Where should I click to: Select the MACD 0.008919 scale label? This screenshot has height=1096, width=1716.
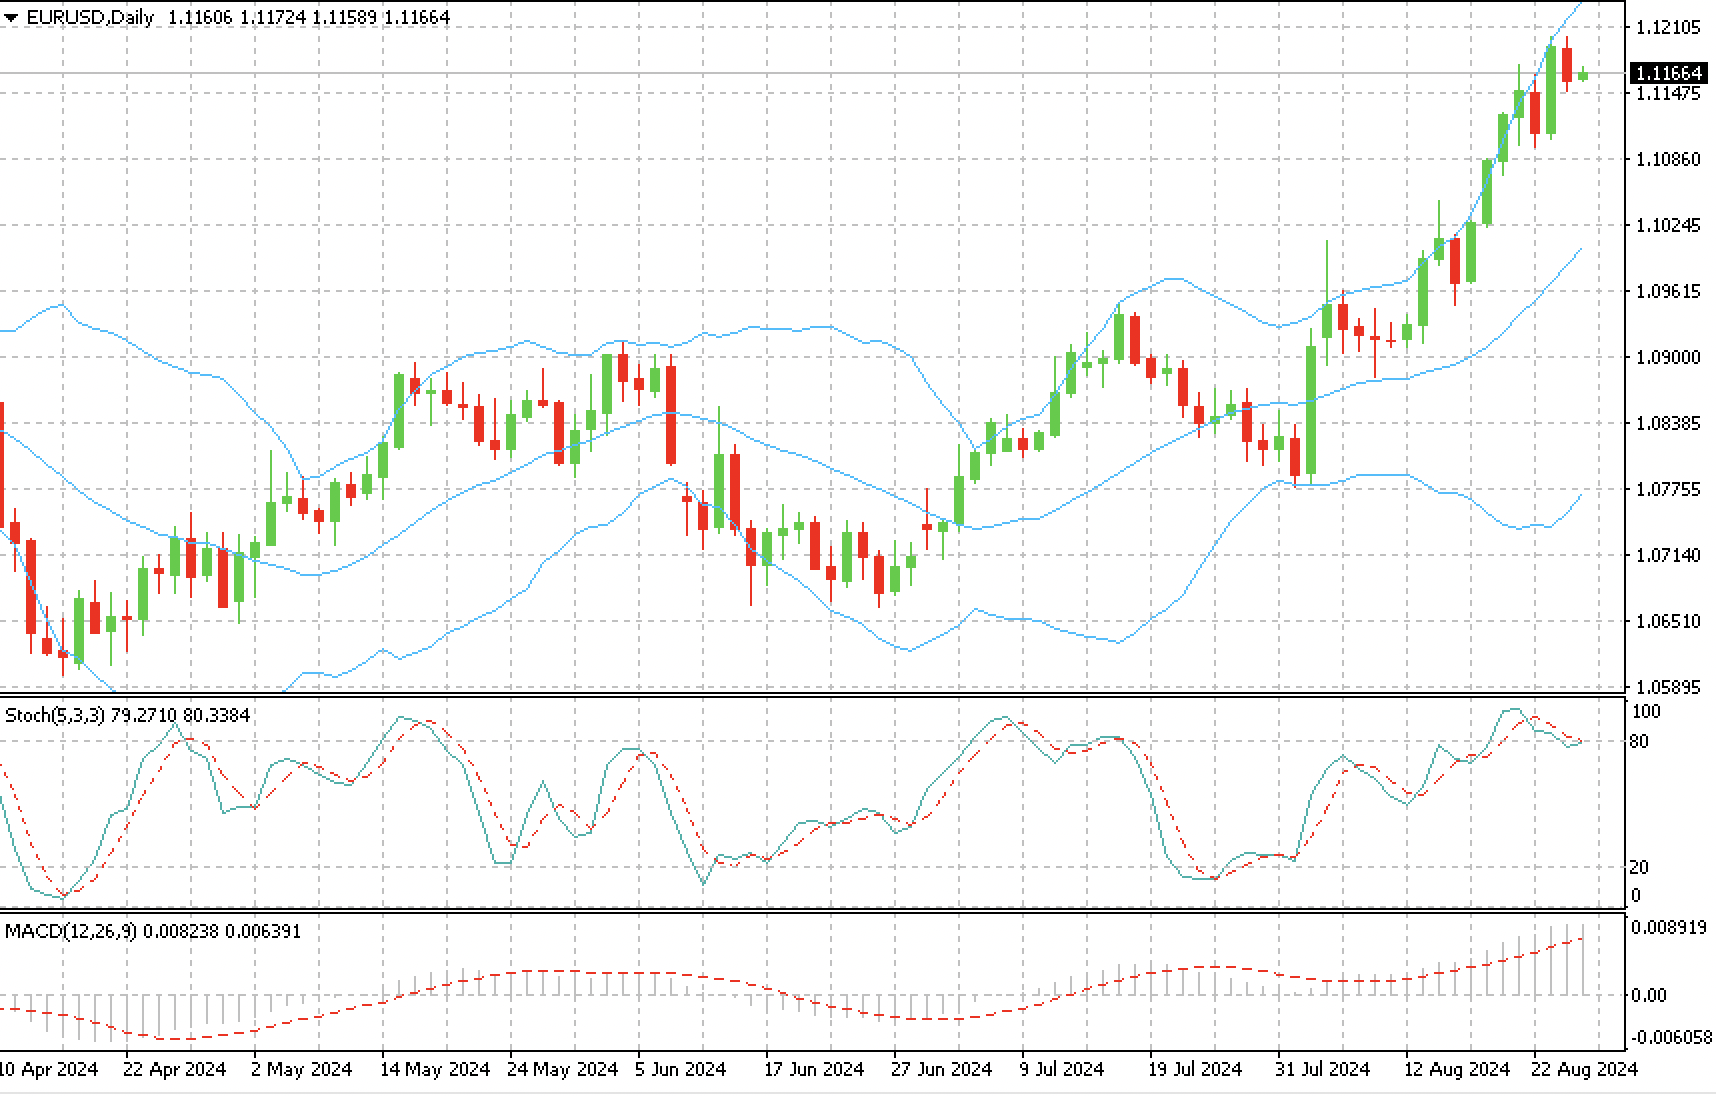pyautogui.click(x=1667, y=927)
